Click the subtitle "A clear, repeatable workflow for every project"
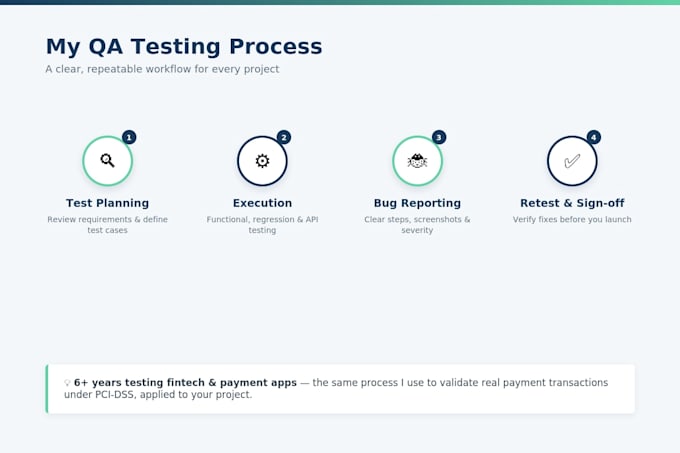This screenshot has height=453, width=680. pos(162,69)
